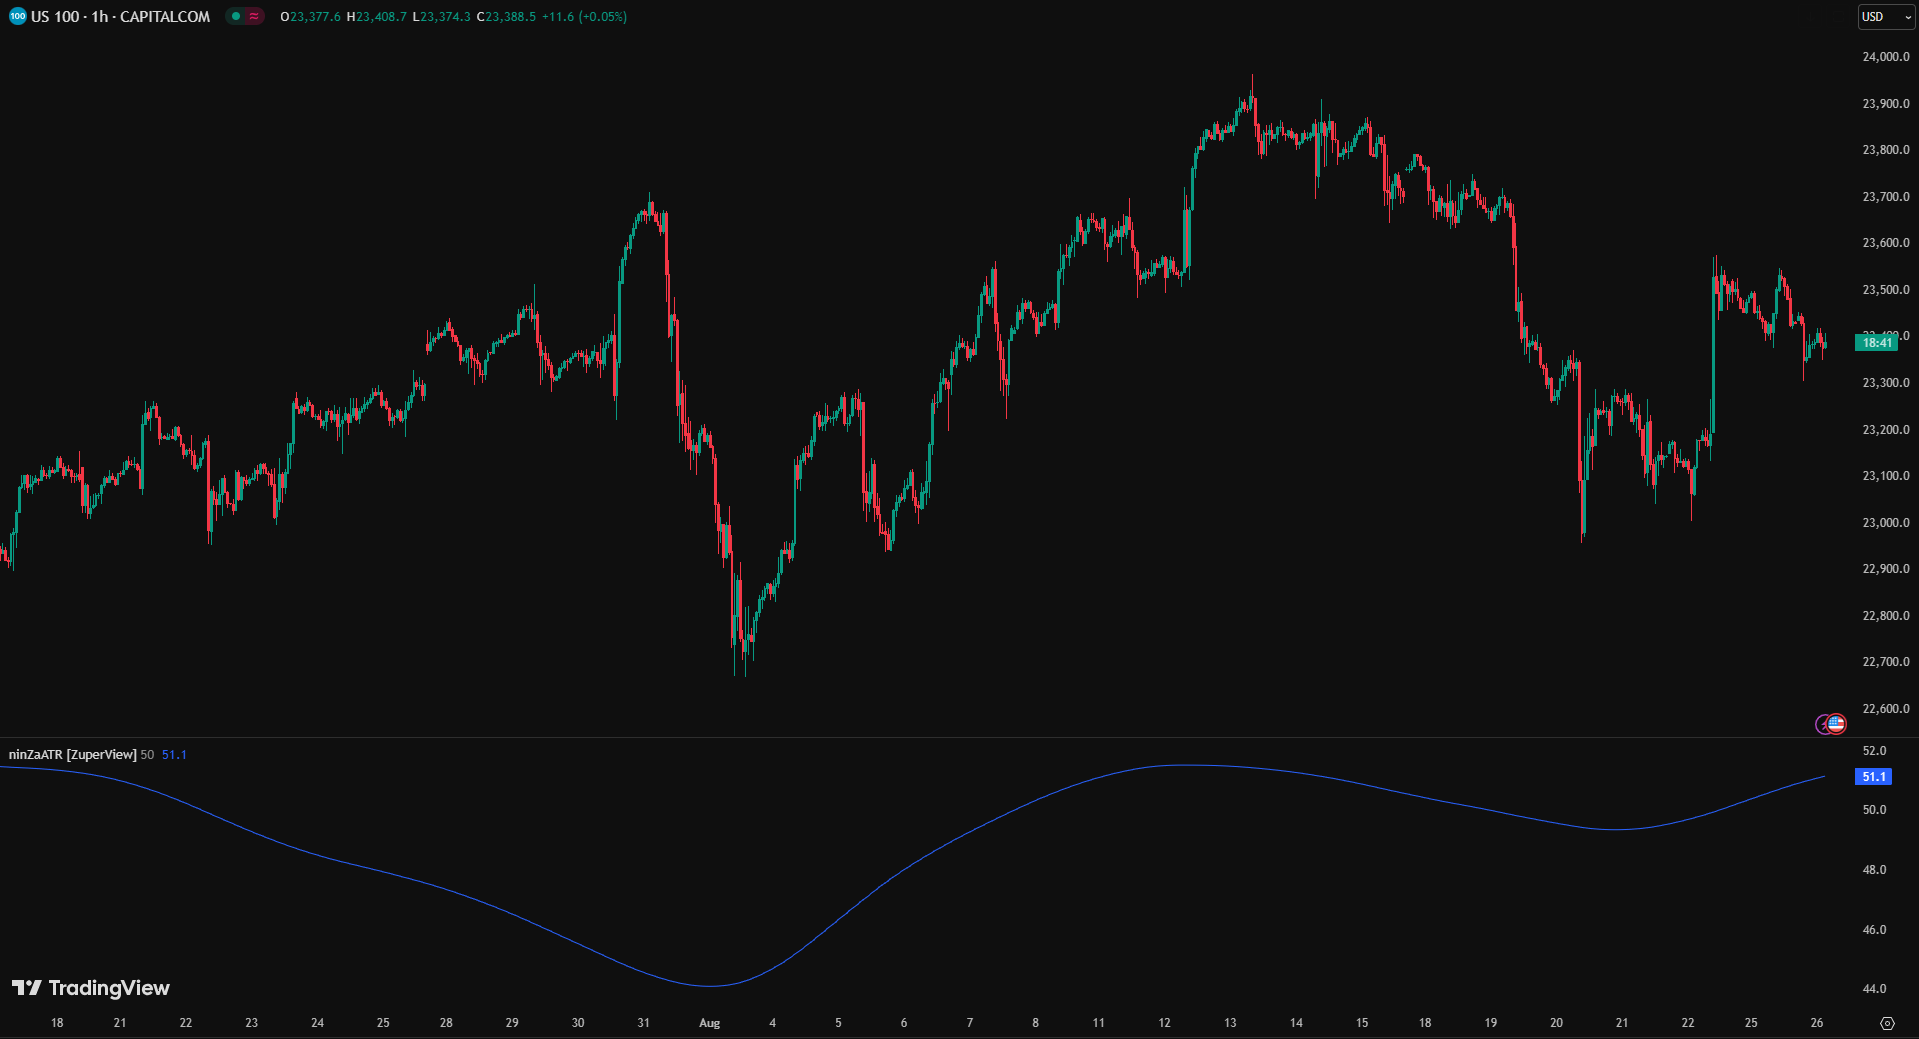Click the ninZaATR [ZuperView] indicator label
This screenshot has height=1039, width=1919.
72,755
